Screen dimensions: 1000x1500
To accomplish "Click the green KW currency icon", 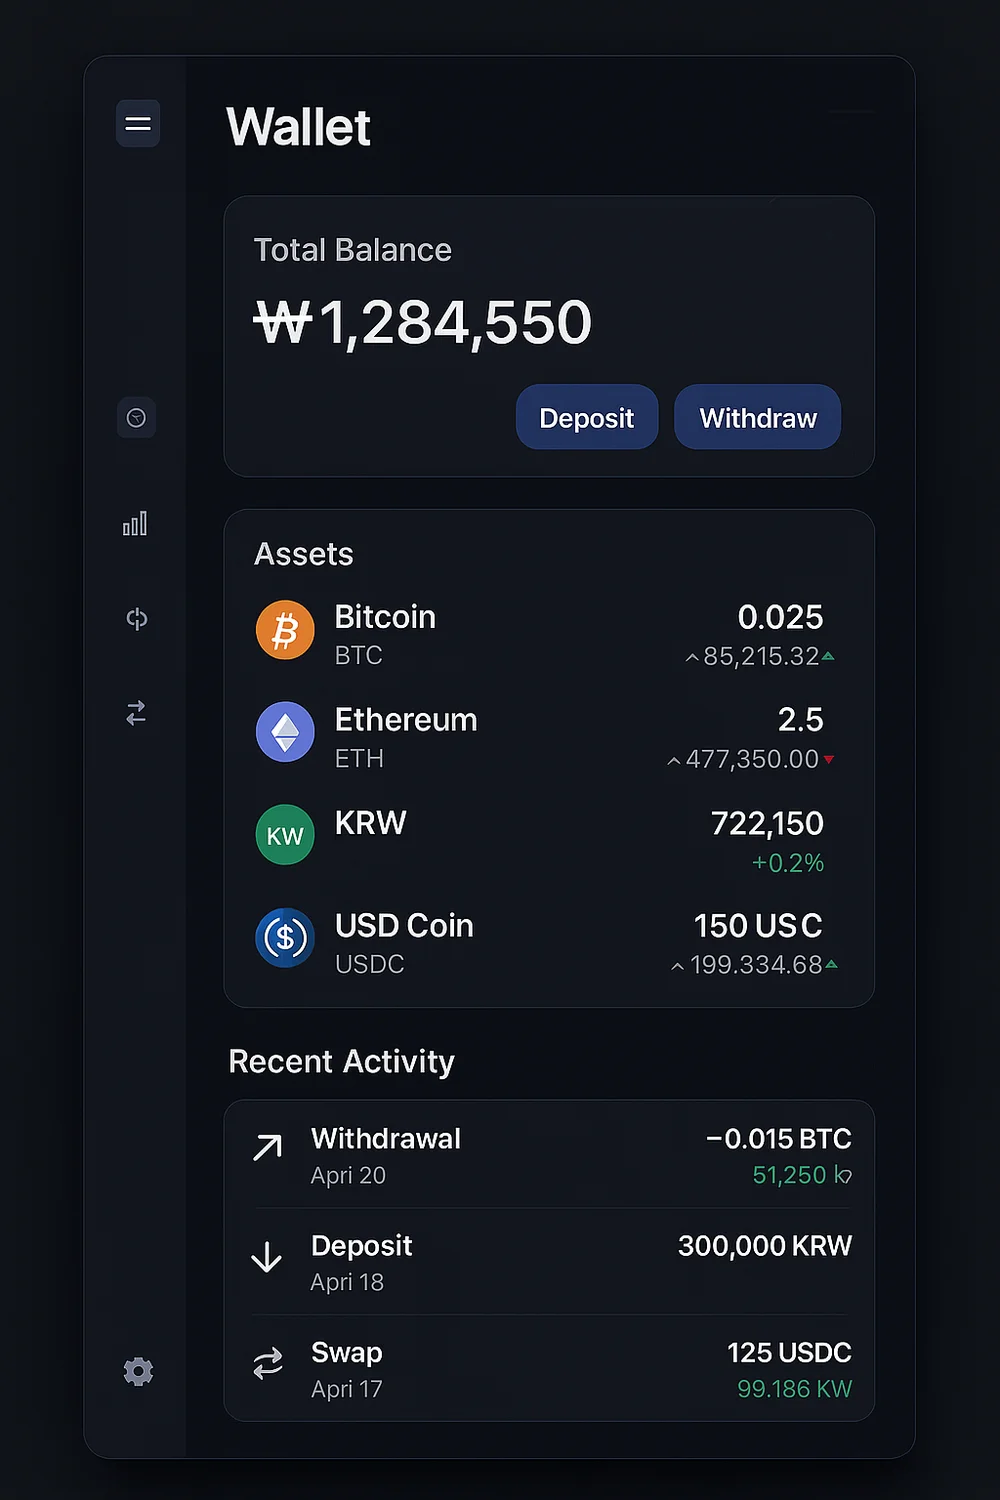I will point(285,835).
